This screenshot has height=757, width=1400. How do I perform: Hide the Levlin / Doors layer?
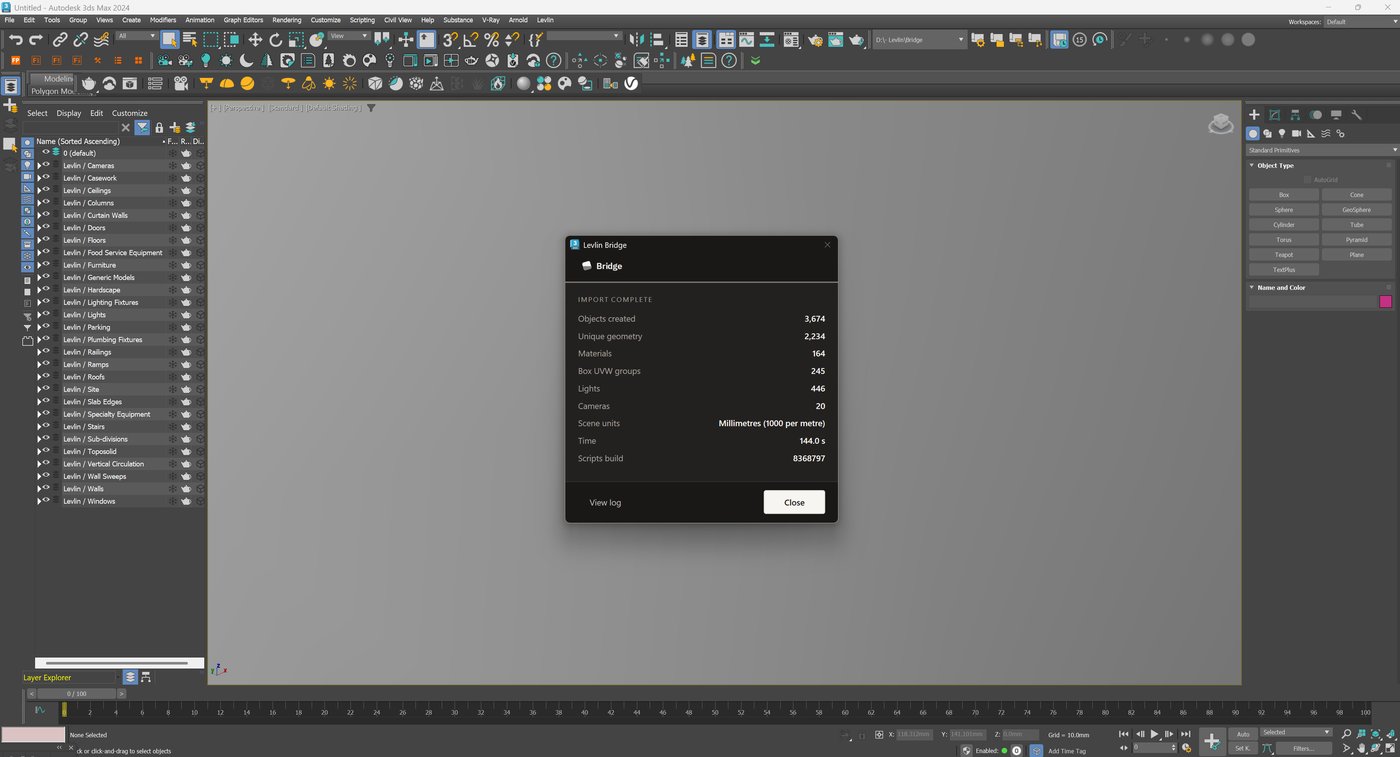(46, 227)
